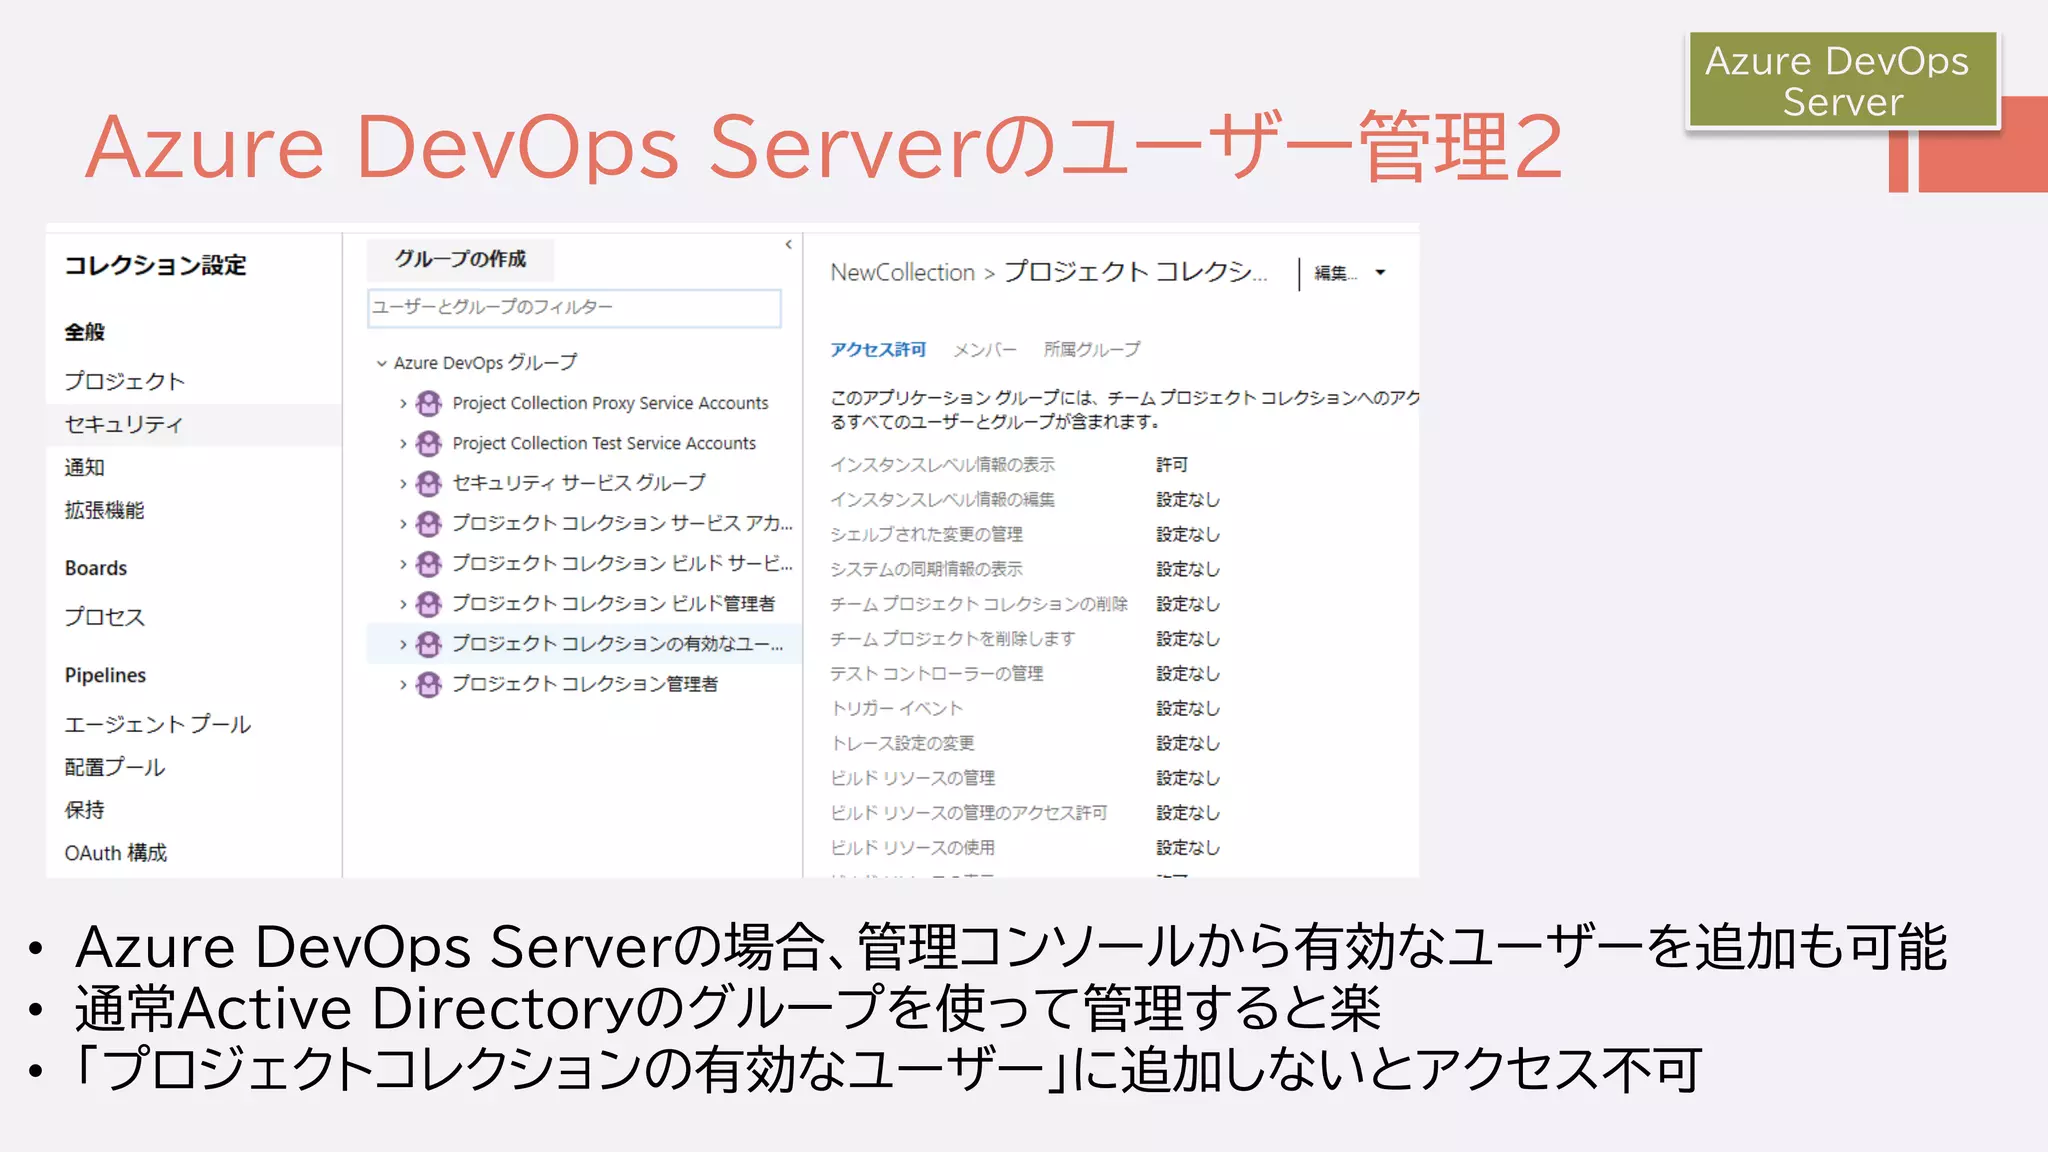Change トリガー イベント permission value

(1188, 708)
